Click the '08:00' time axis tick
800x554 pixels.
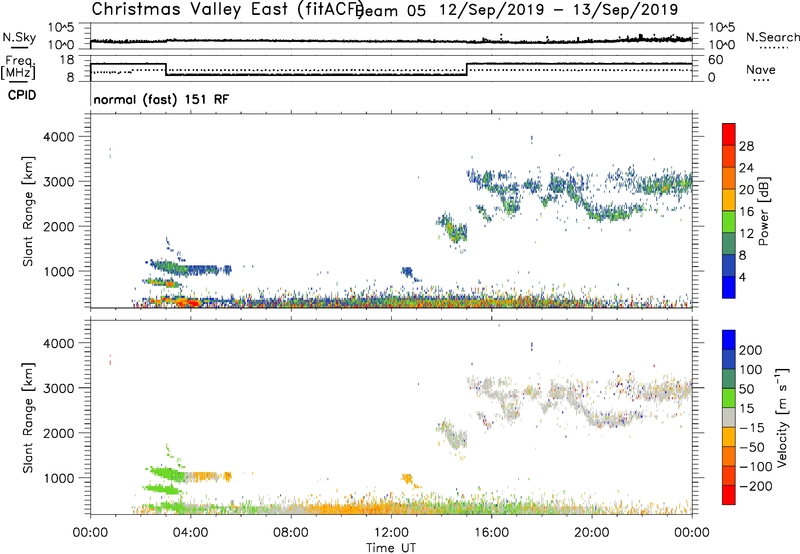[291, 533]
